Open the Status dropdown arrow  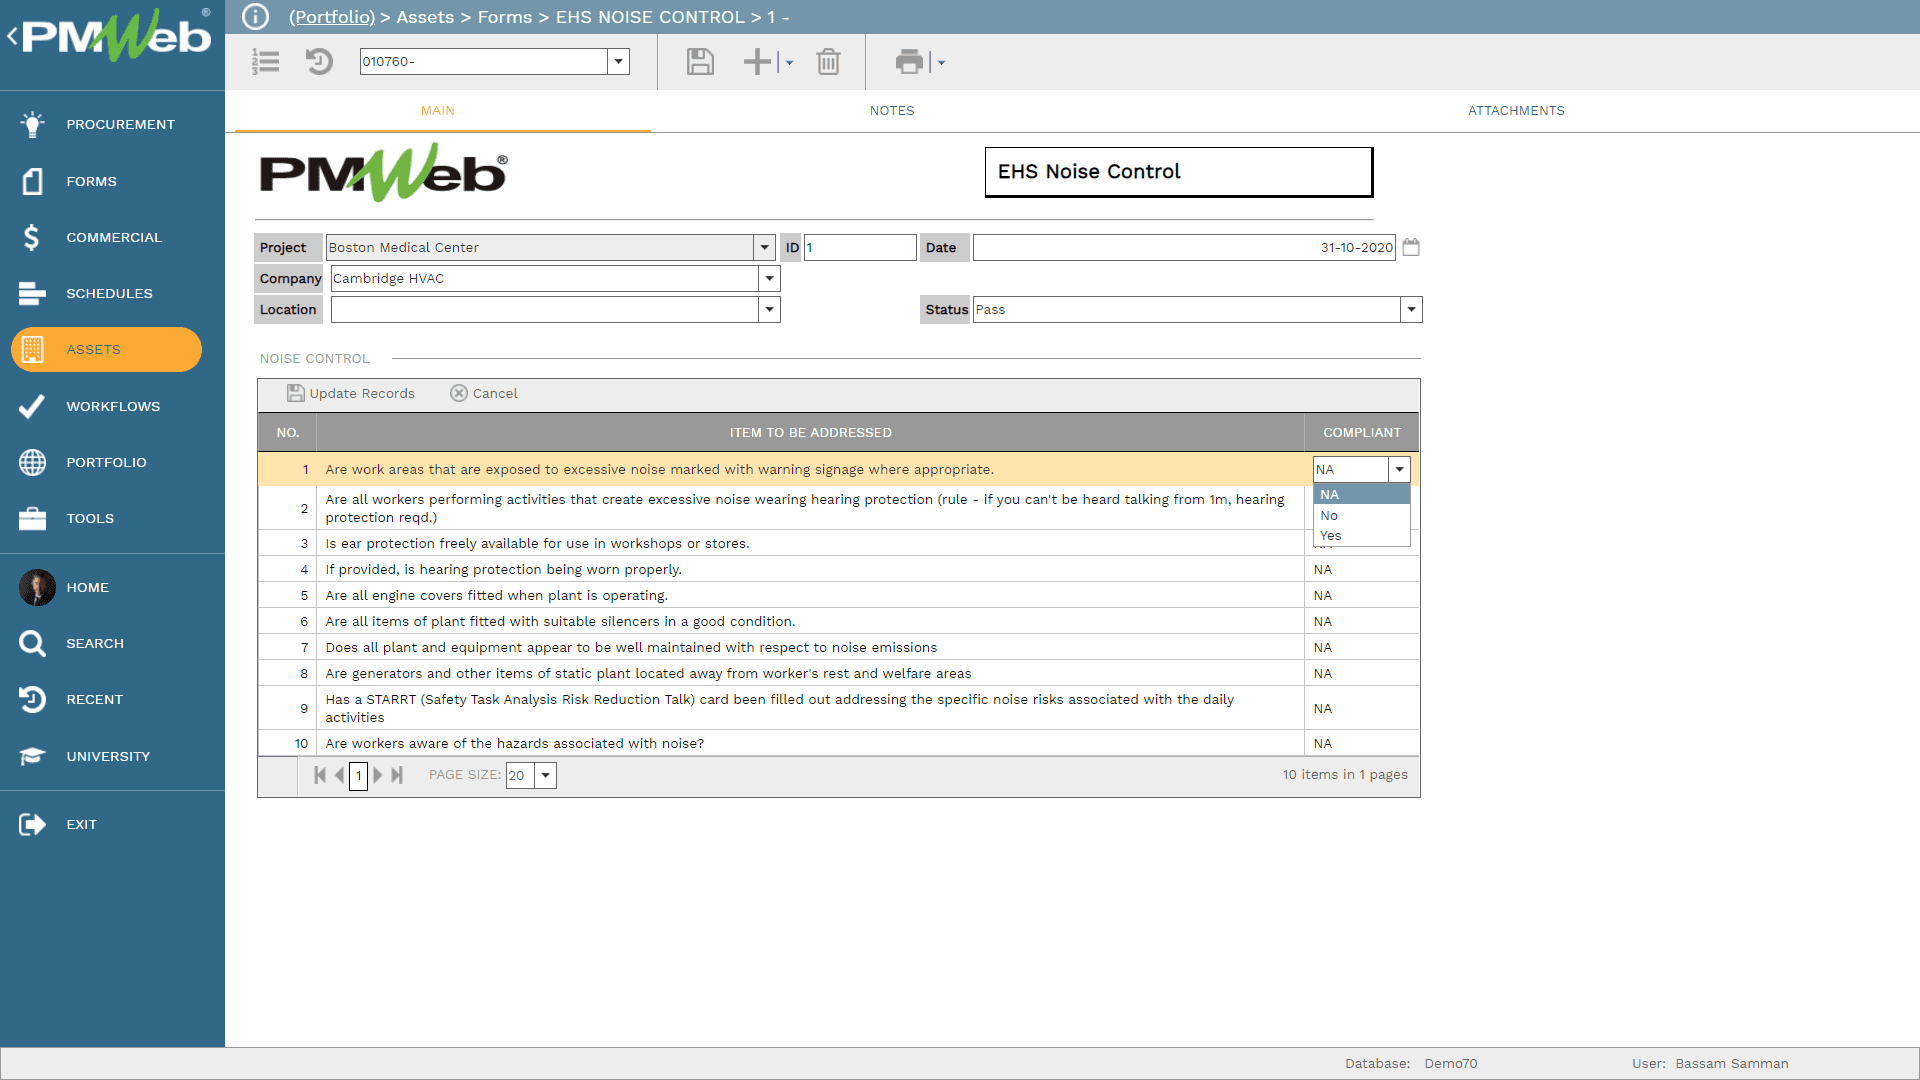click(1411, 309)
